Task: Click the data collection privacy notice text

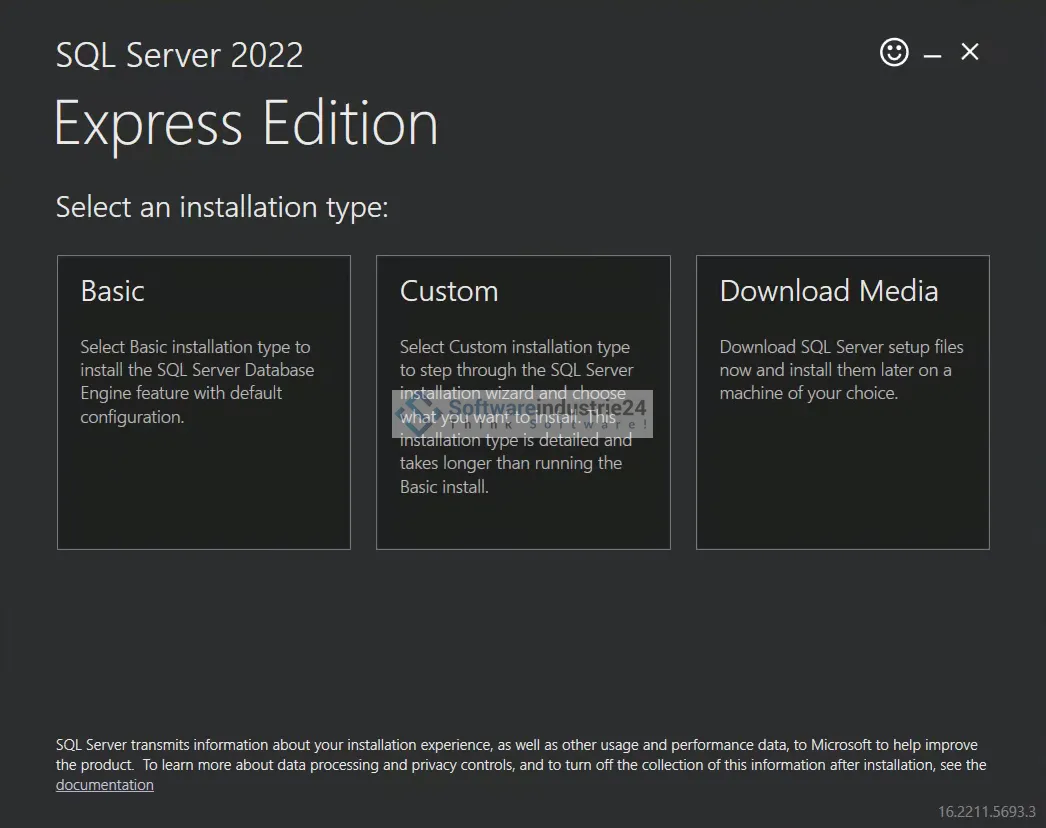Action: 520,755
